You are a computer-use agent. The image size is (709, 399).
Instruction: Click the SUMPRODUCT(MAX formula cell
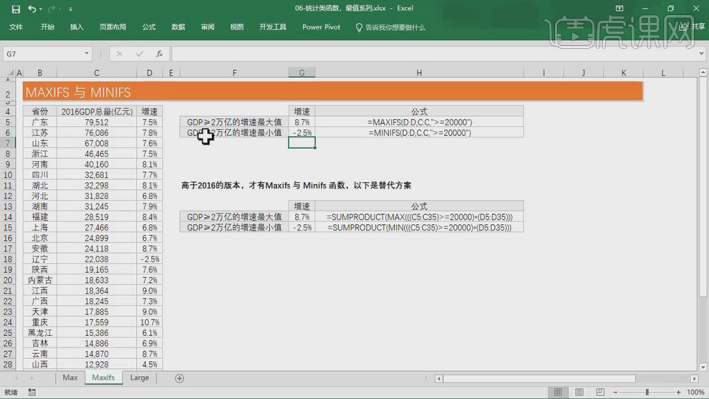pos(419,217)
